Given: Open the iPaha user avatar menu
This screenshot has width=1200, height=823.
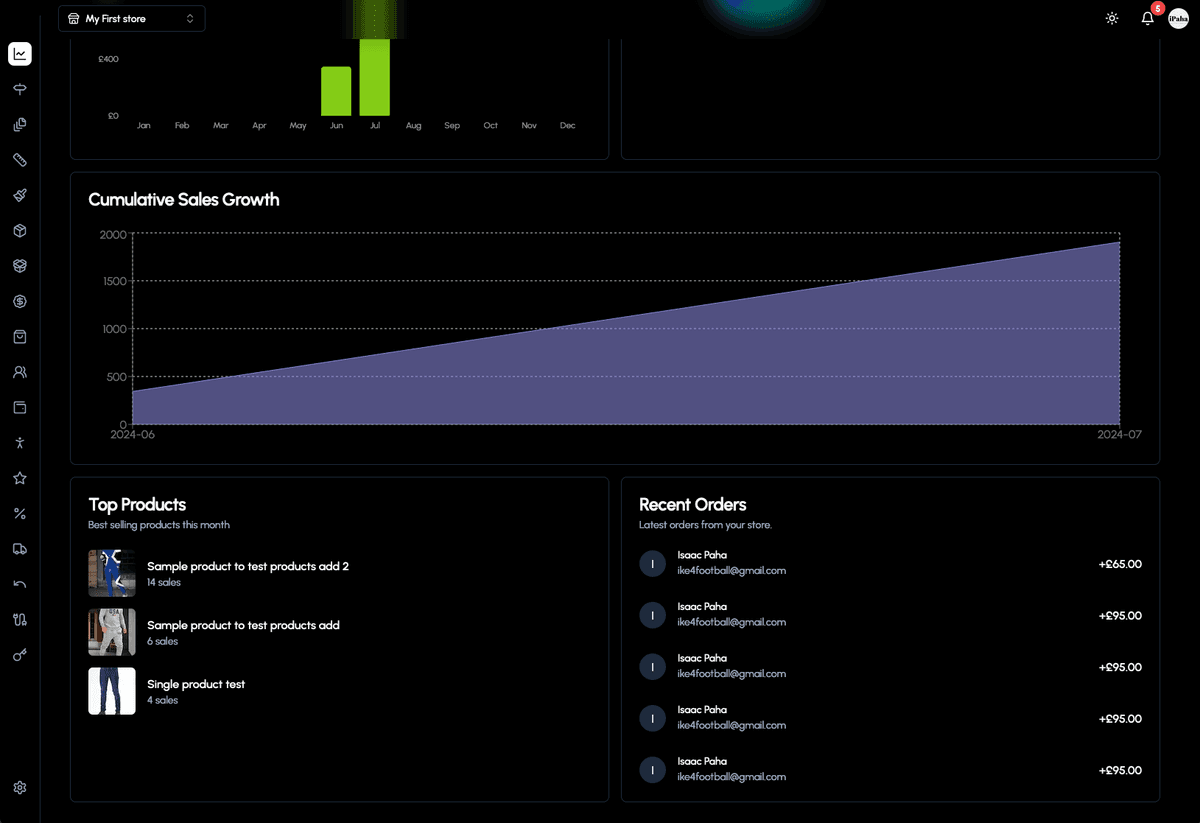Looking at the screenshot, I should (1178, 19).
